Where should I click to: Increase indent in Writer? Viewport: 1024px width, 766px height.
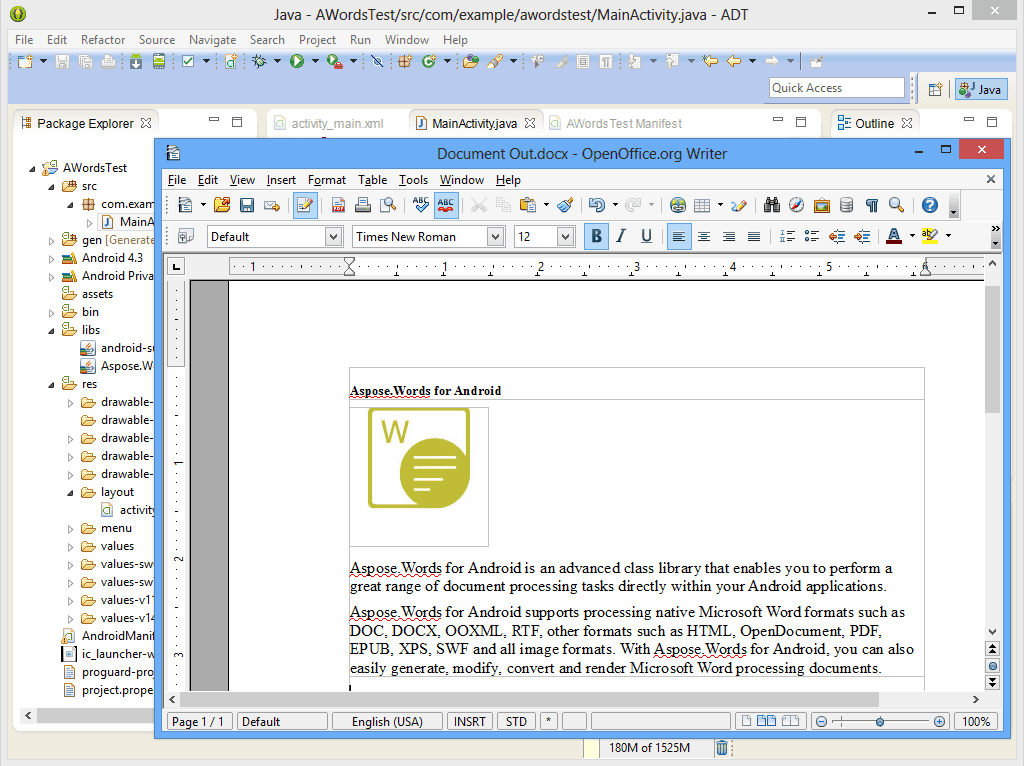862,236
